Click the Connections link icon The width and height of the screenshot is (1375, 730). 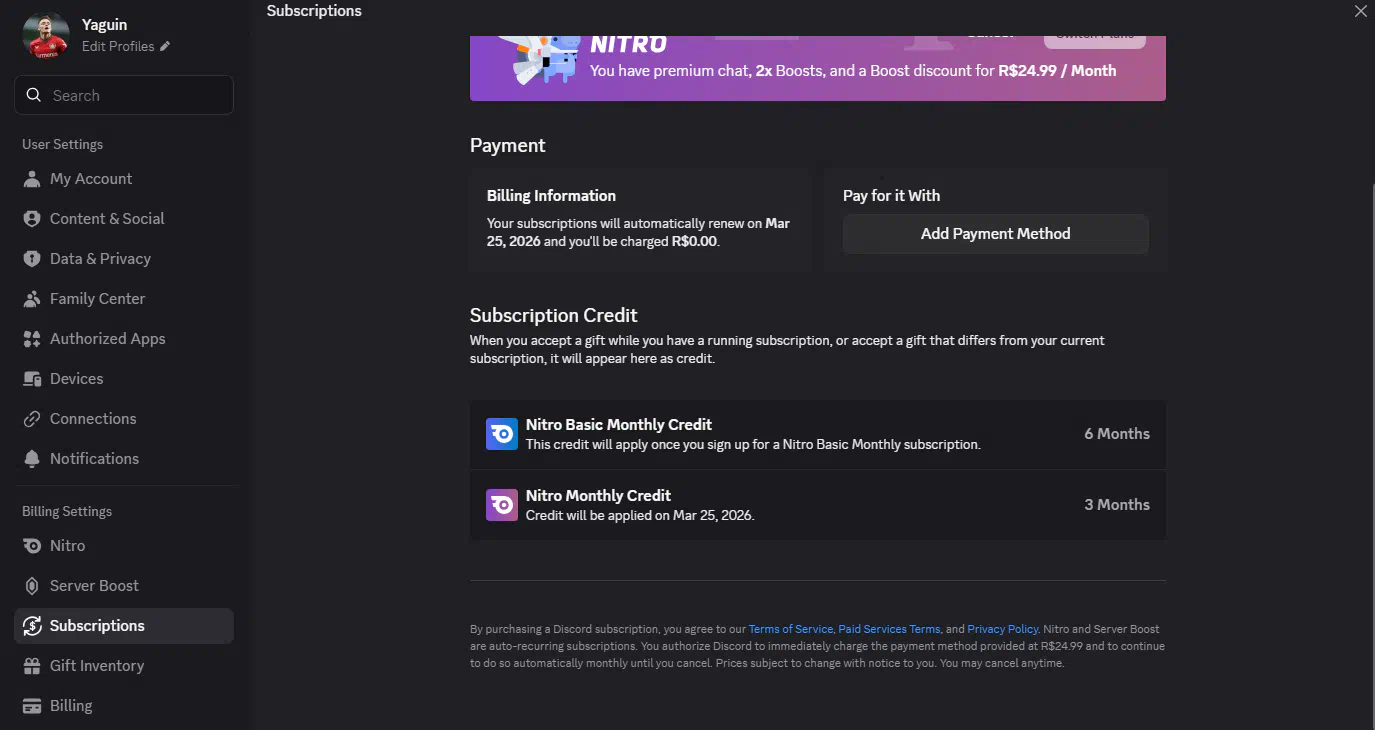pos(32,419)
